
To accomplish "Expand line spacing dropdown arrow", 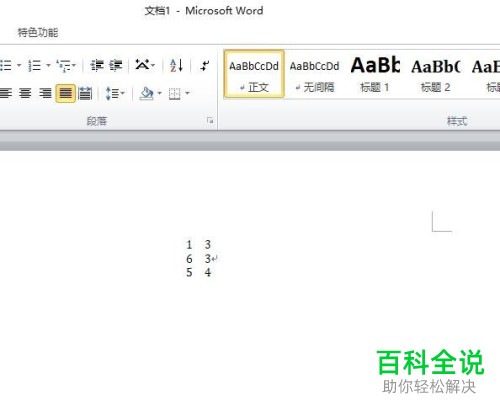I will click(123, 93).
